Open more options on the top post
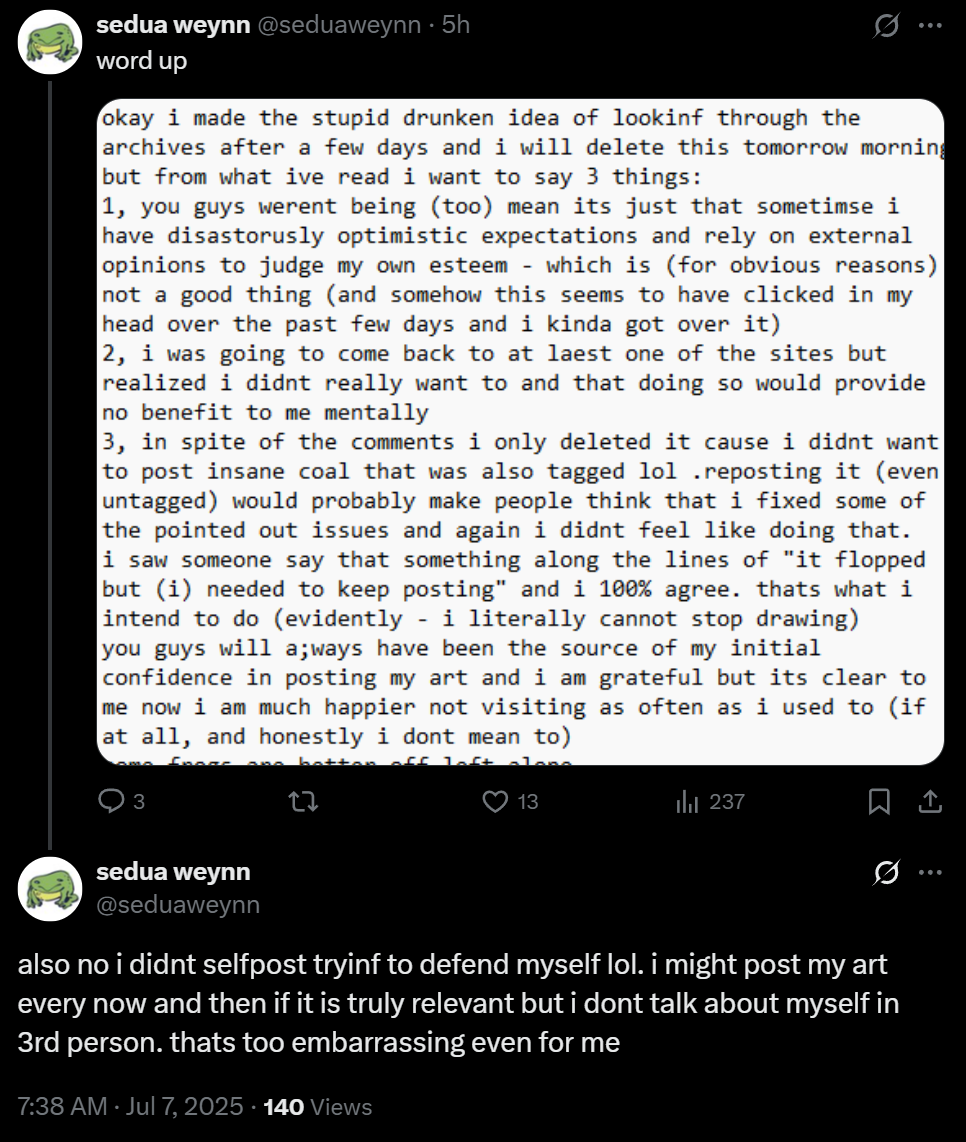The width and height of the screenshot is (966, 1142). [930, 27]
